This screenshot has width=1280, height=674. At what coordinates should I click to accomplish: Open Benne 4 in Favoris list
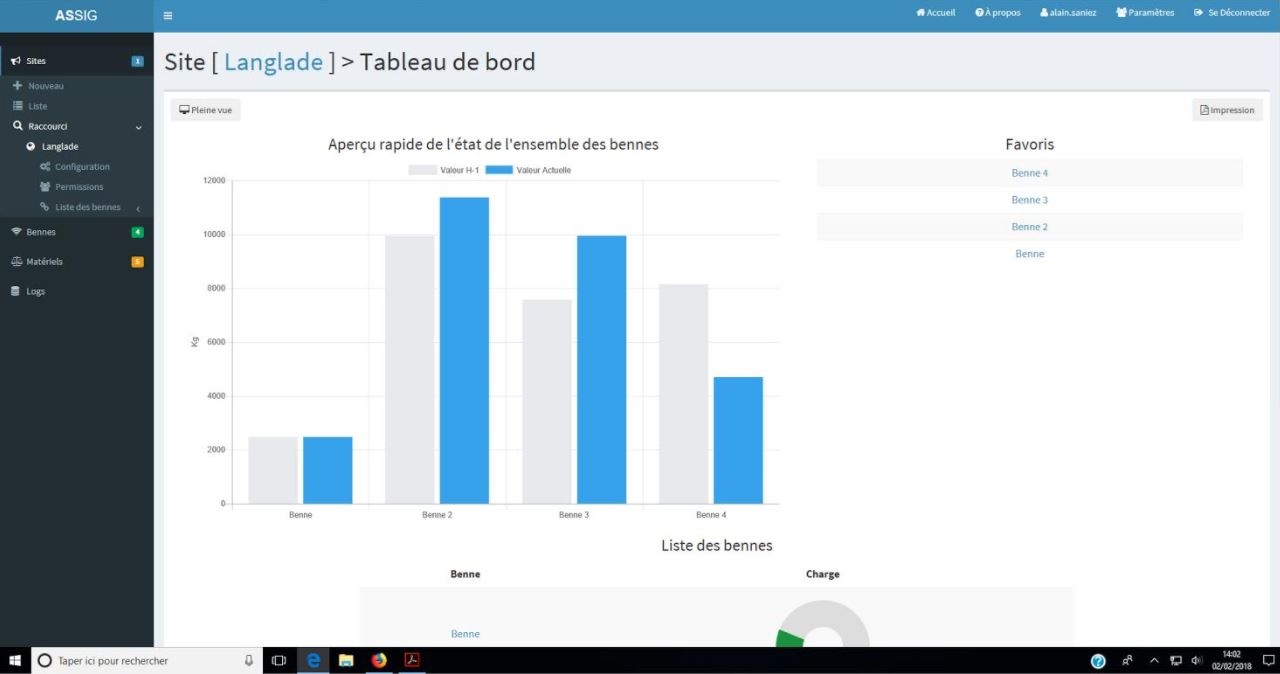(1029, 173)
